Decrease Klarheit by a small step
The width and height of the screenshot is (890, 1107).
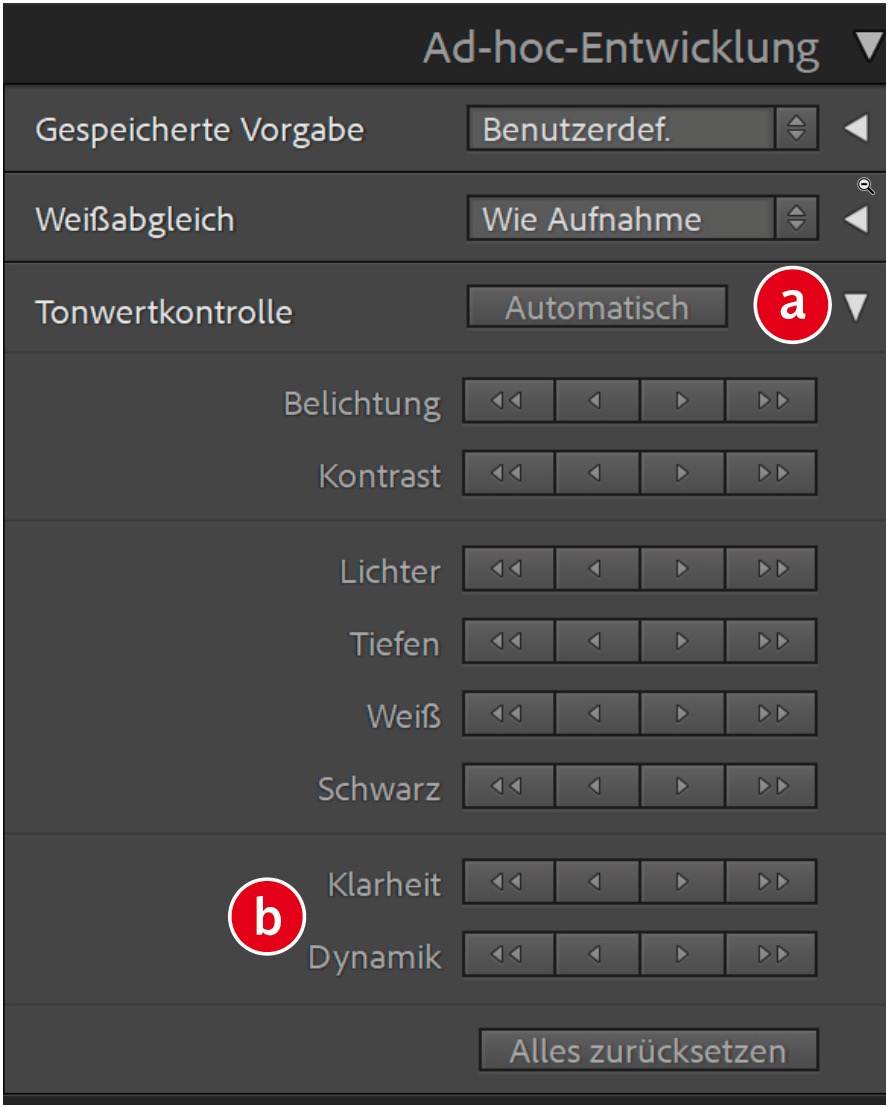point(596,882)
